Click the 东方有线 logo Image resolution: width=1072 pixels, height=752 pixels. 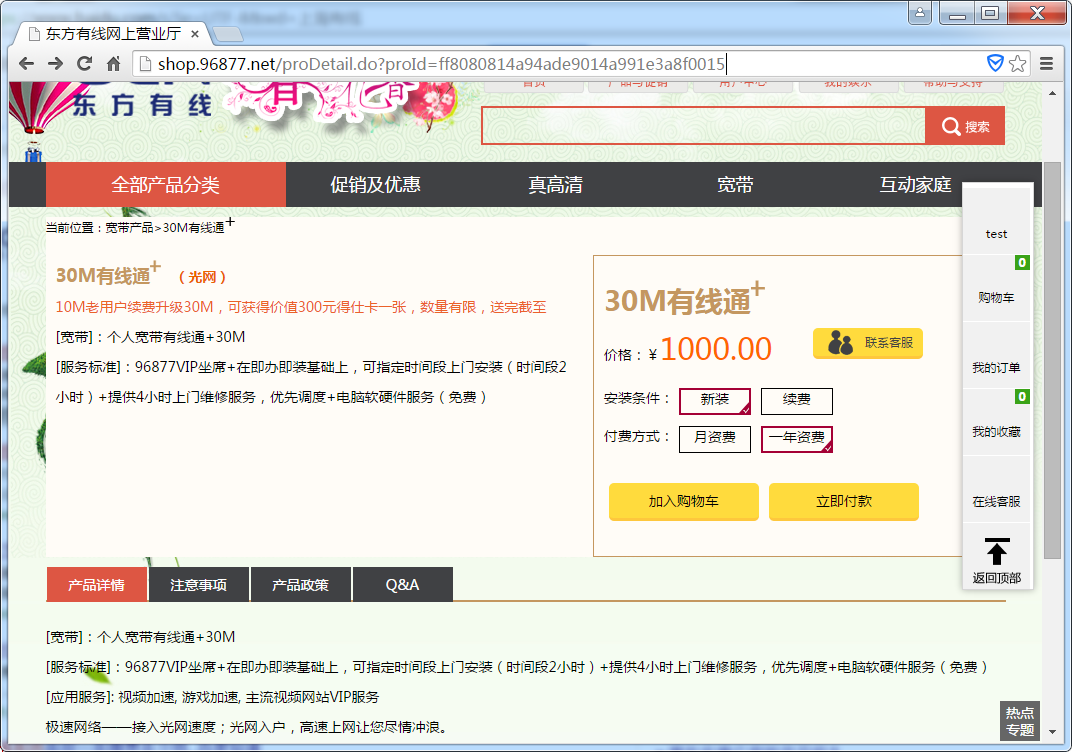coord(142,105)
